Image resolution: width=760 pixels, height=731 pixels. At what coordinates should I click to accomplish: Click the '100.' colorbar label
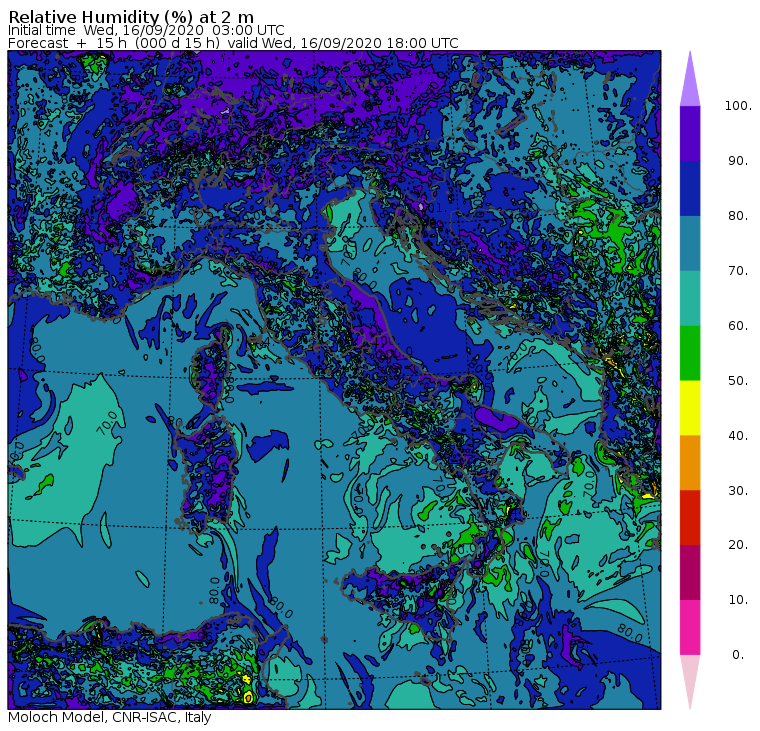(x=738, y=106)
